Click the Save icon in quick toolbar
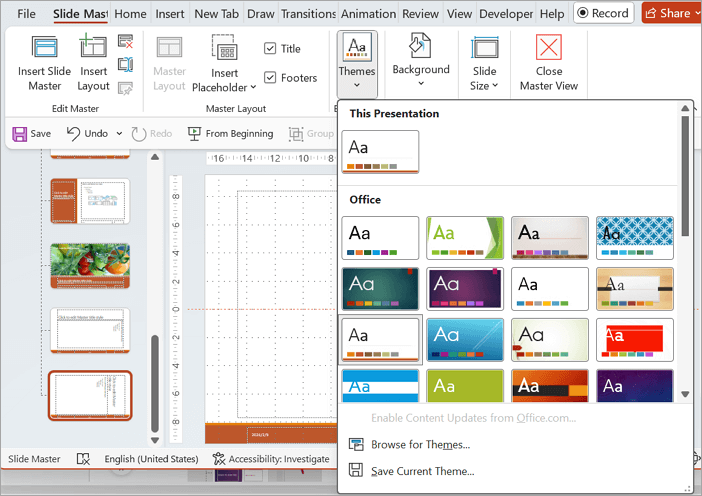Viewport: 702px width, 496px height. point(20,133)
